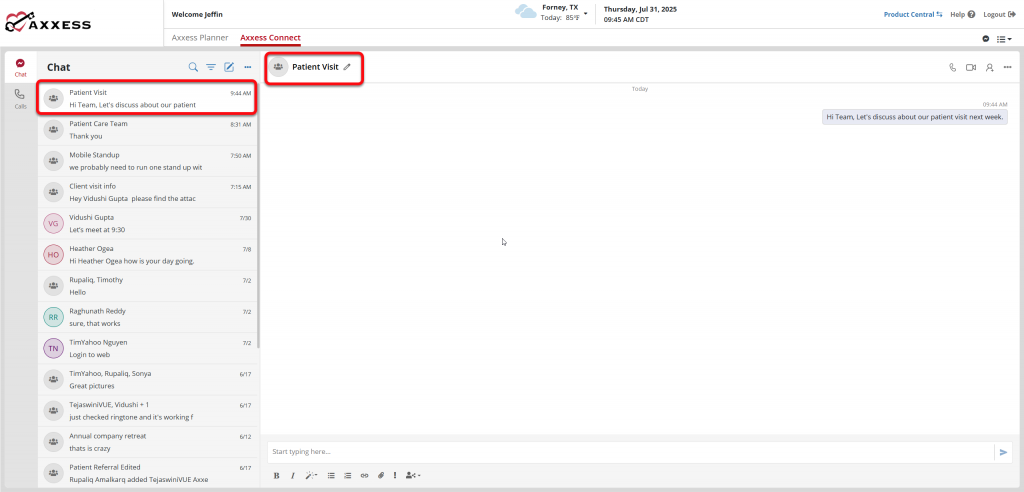Search chats with the magnifier icon
1024x492 pixels.
click(x=193, y=67)
